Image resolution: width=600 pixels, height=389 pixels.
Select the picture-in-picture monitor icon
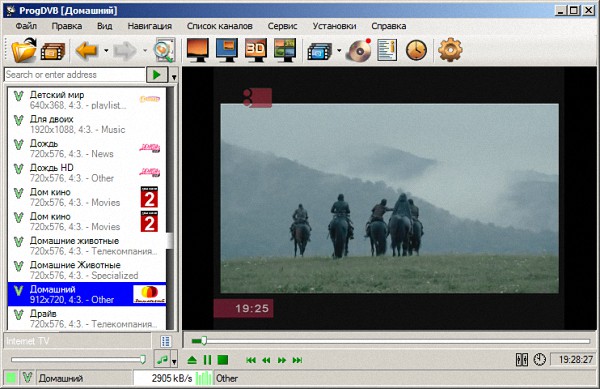227,50
